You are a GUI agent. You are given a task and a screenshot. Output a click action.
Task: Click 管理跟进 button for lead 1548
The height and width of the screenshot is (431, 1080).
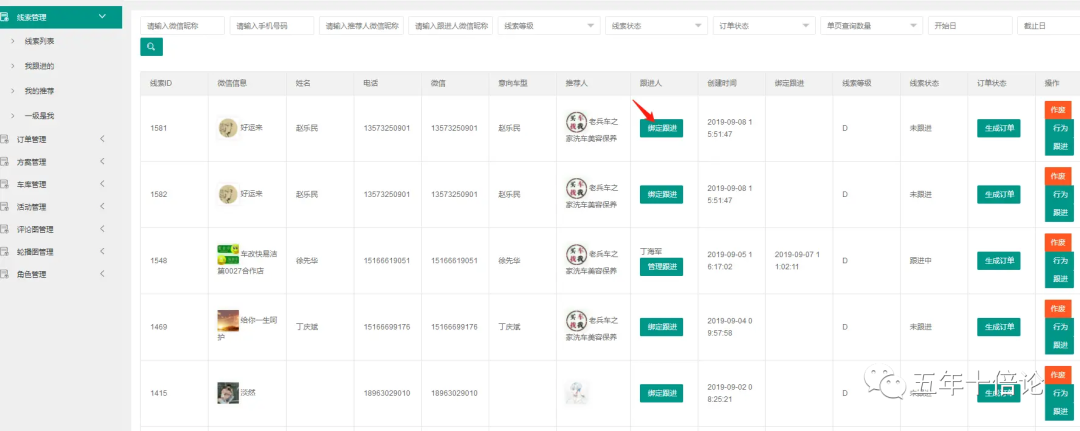point(660,267)
